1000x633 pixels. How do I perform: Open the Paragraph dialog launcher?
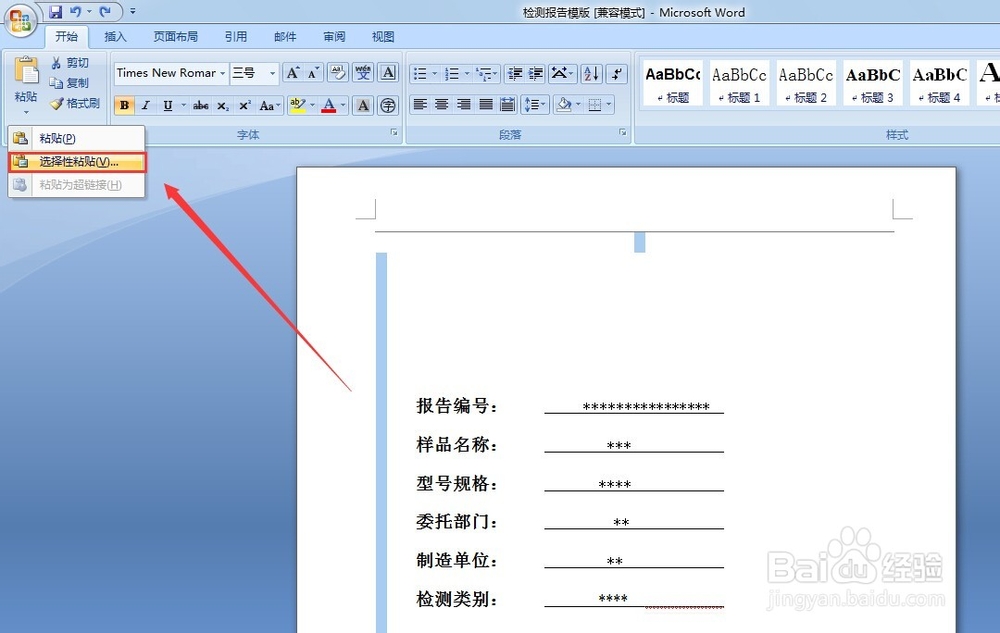coord(622,133)
